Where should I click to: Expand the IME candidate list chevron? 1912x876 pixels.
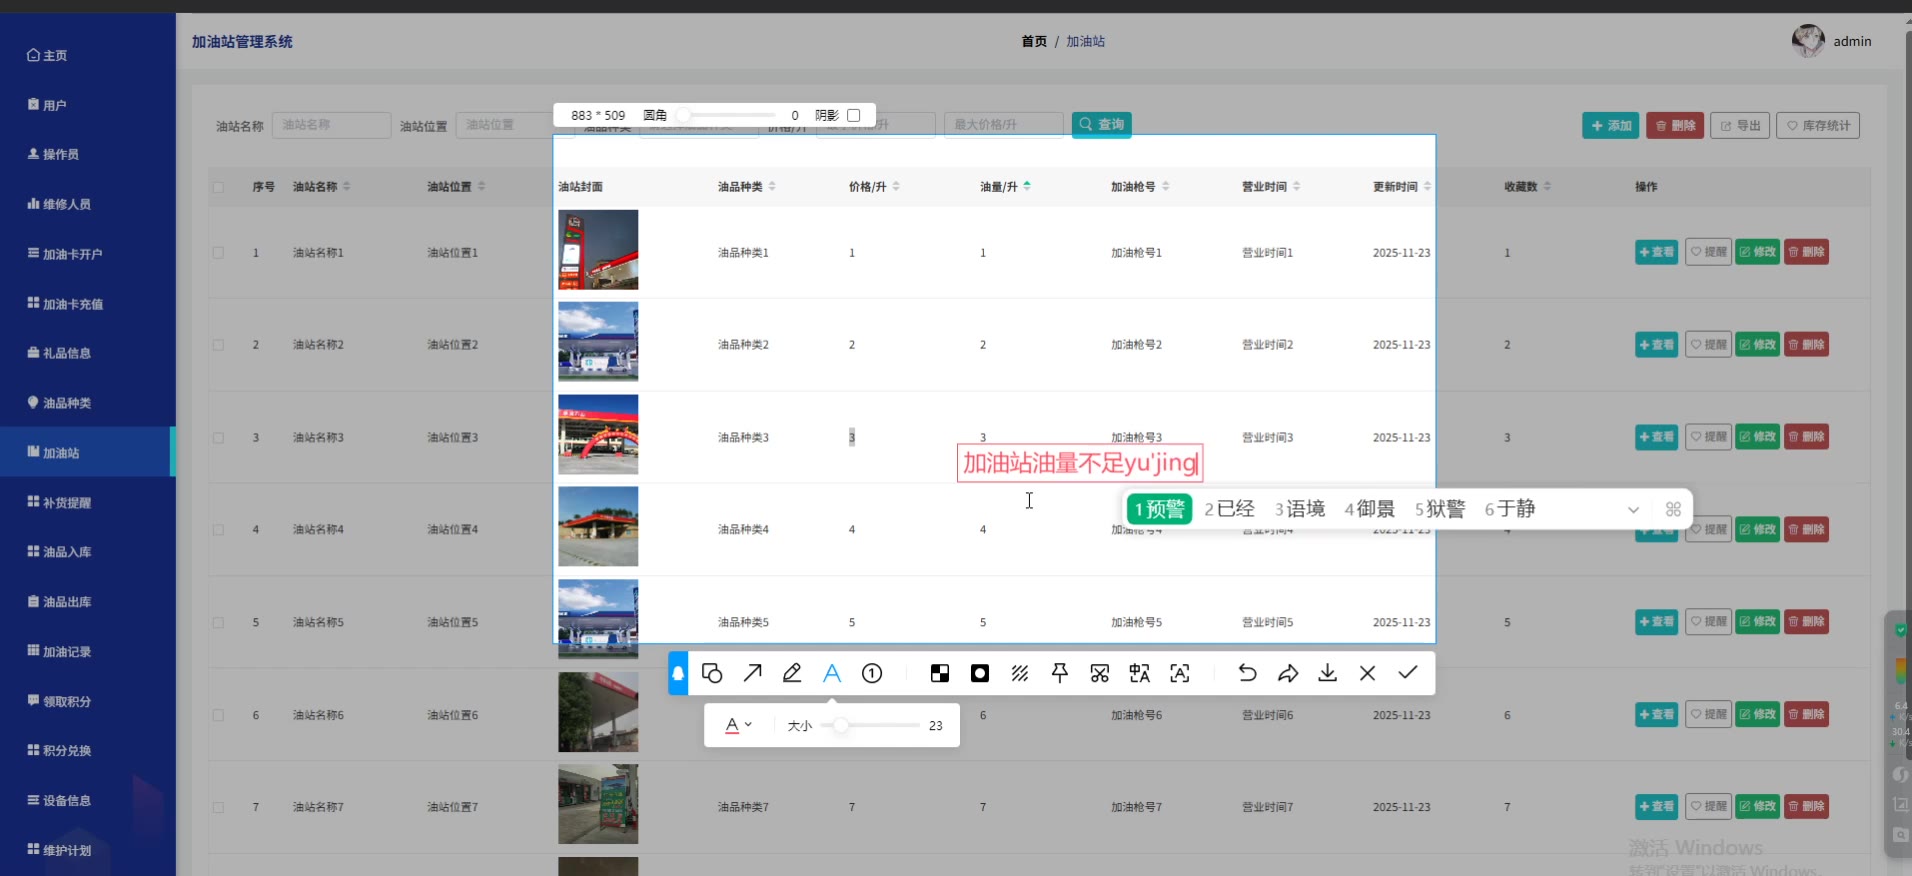coord(1633,510)
